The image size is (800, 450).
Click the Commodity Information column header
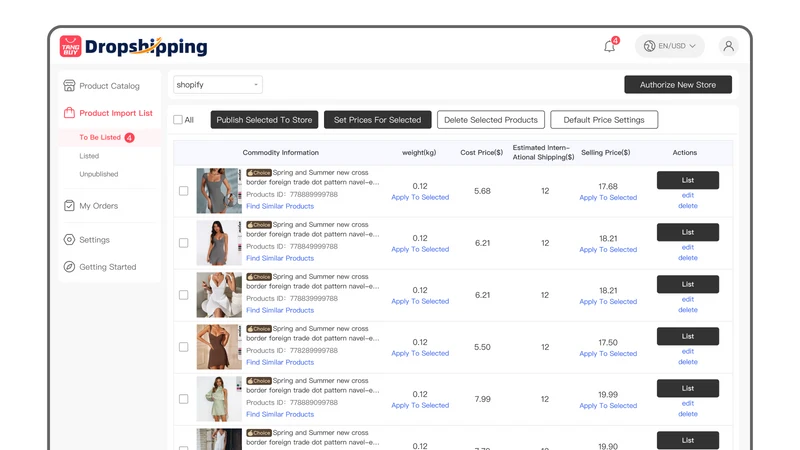click(x=281, y=153)
